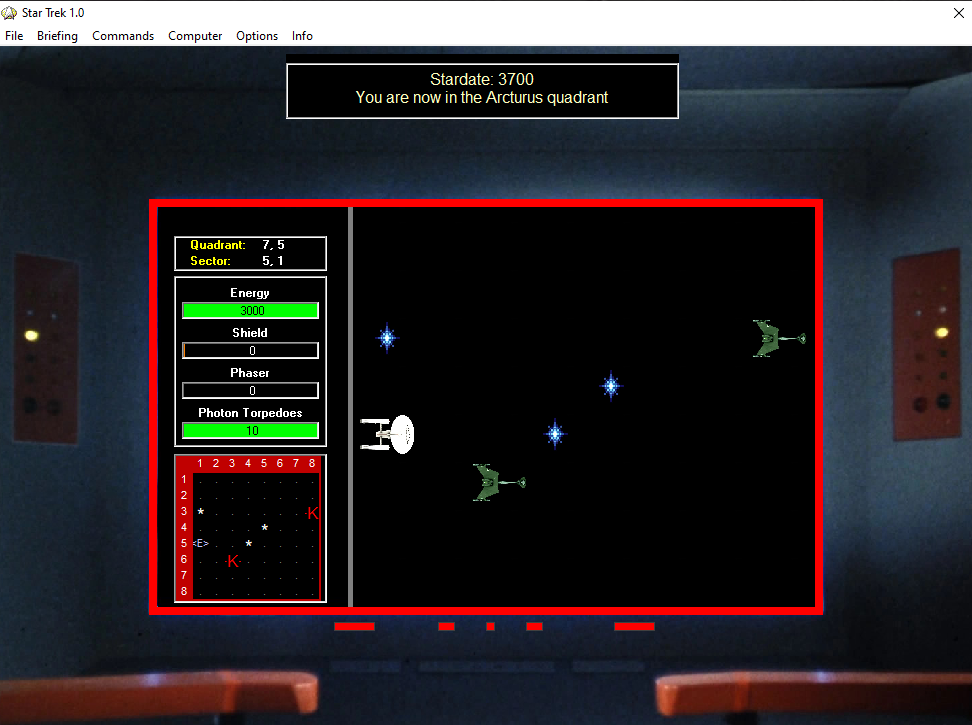Click the <E> Enterprise marker on the quadrant map

point(203,545)
